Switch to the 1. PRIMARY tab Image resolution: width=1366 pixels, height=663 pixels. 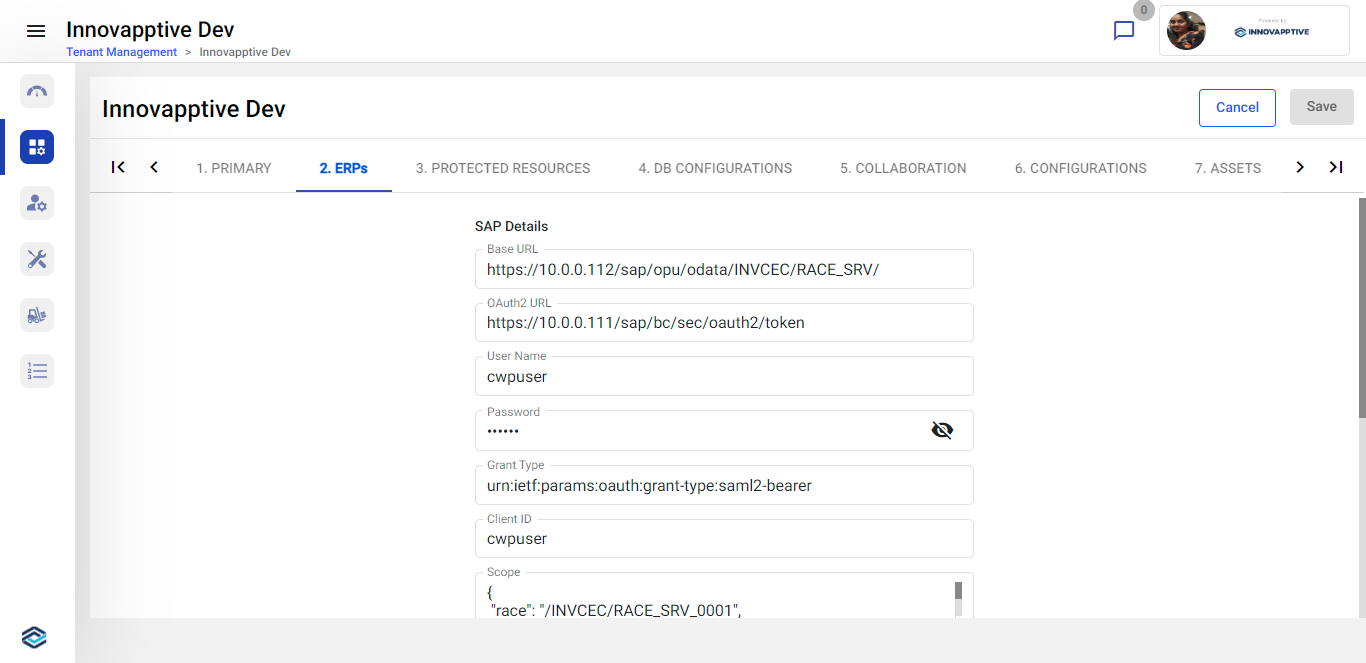[x=234, y=168]
